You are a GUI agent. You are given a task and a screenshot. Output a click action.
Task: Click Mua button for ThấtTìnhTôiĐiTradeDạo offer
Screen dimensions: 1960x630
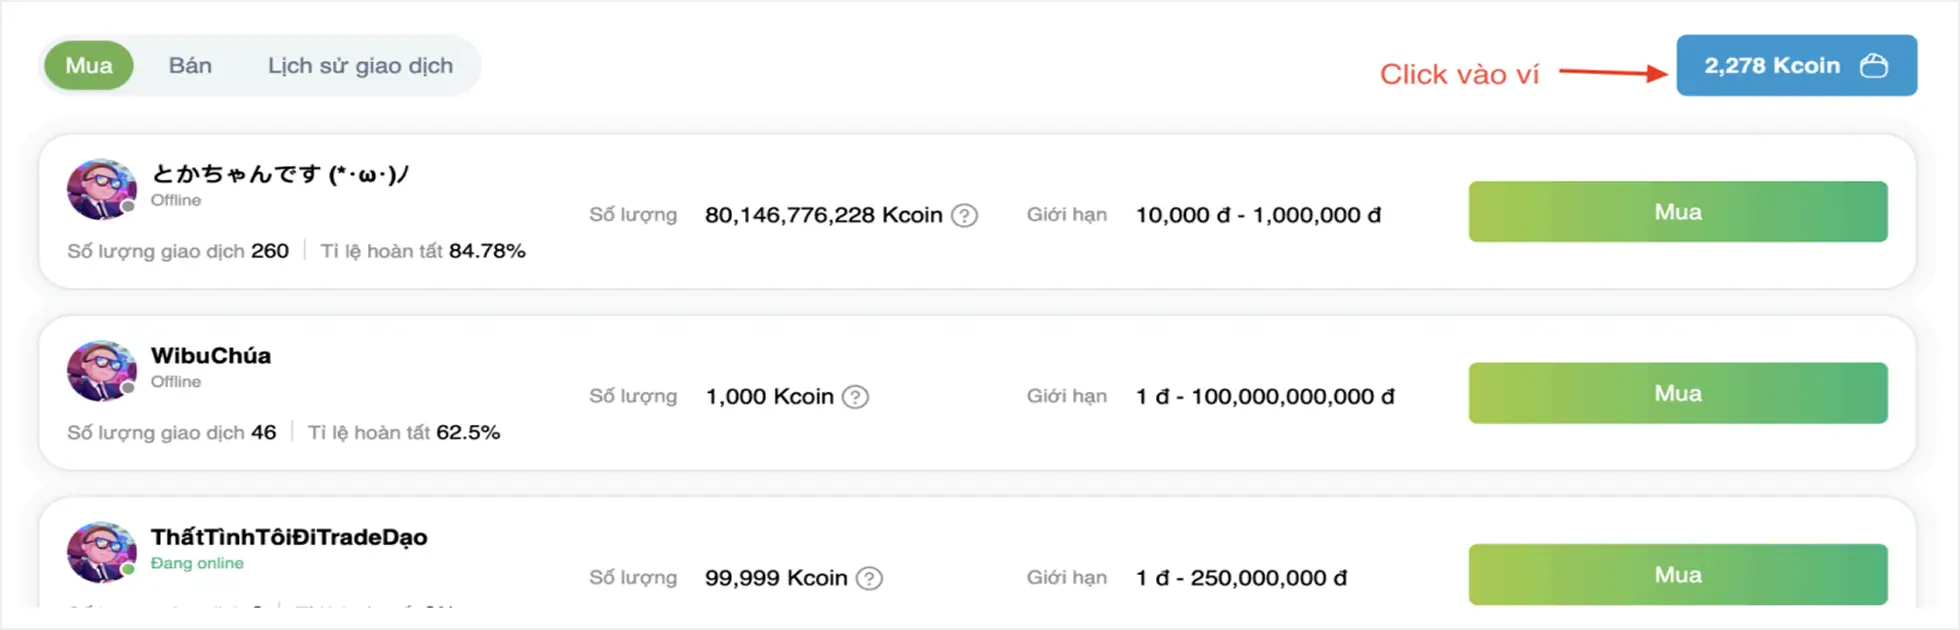point(1678,575)
